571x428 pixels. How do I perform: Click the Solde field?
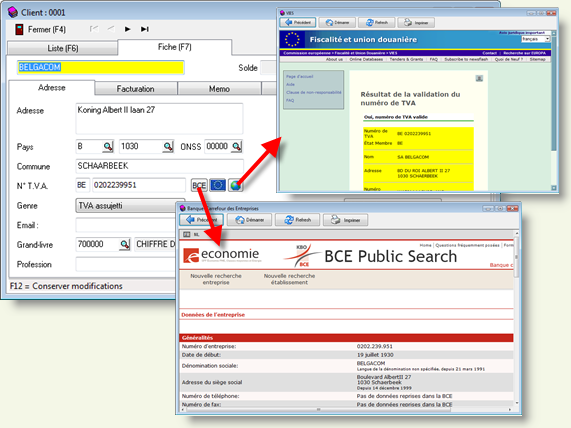[x=269, y=68]
